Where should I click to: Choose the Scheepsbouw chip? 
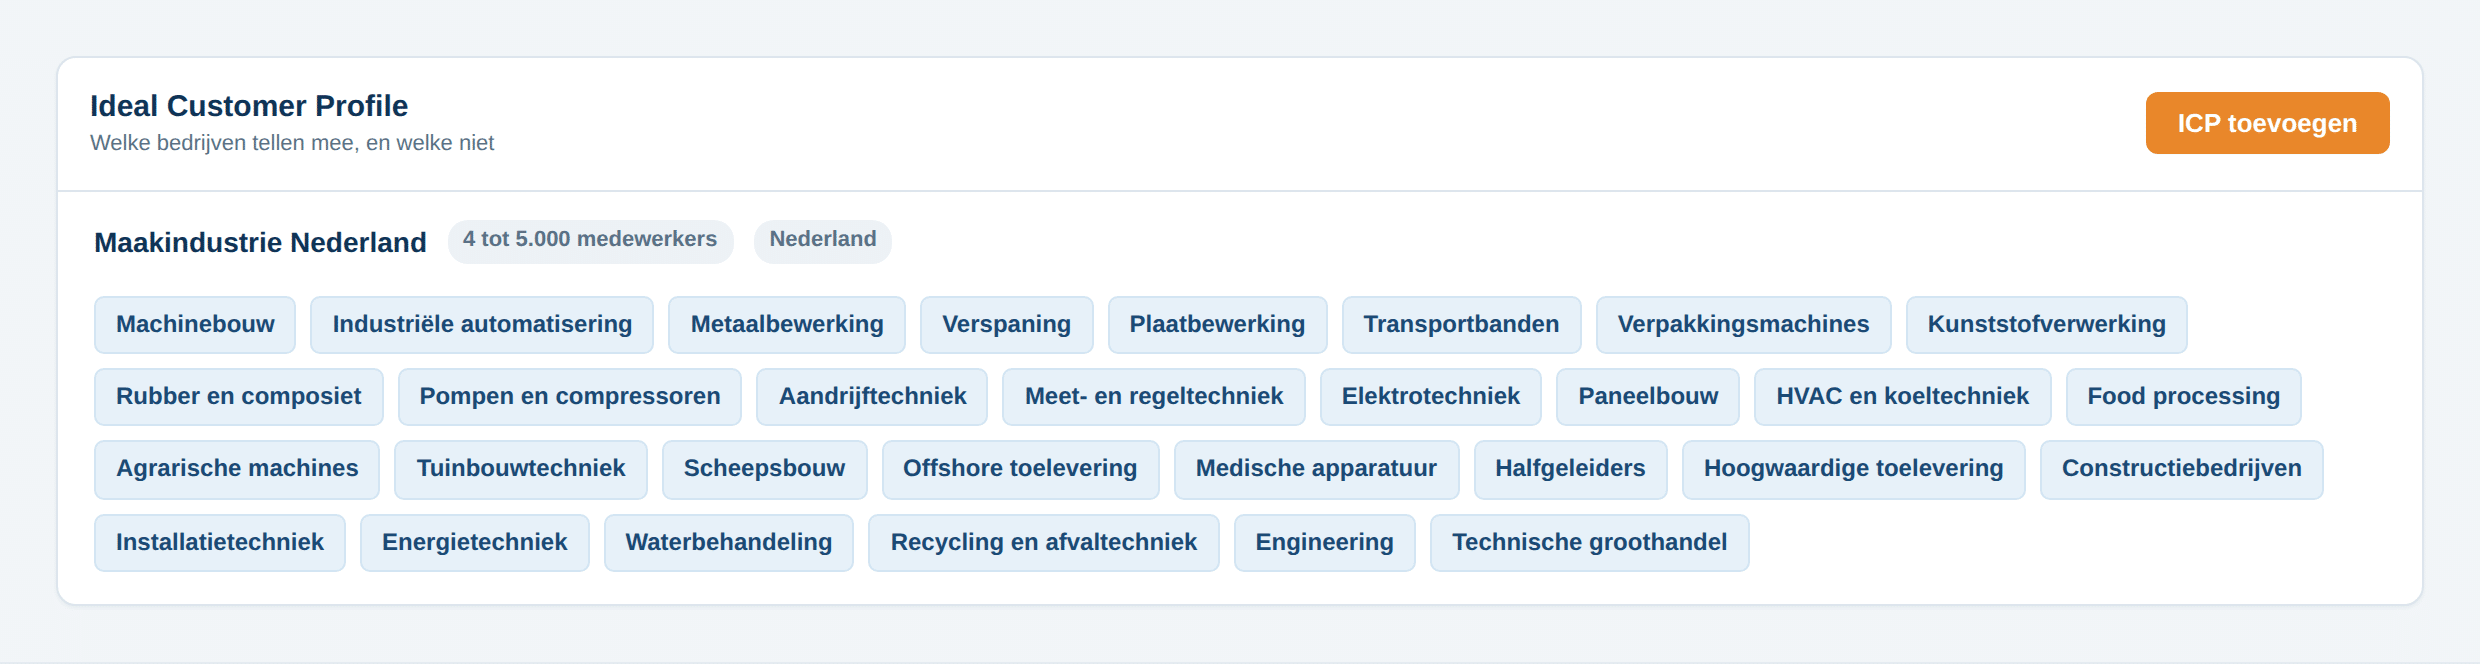pos(765,470)
